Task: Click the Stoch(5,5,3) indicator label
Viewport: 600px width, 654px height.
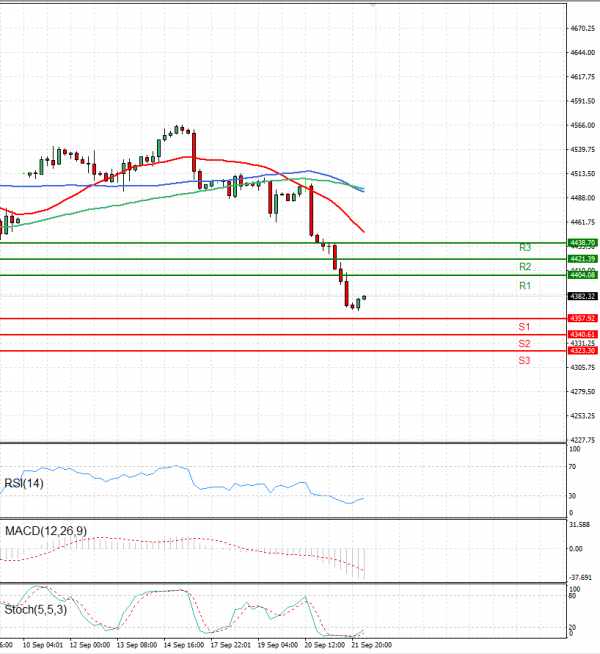Action: click(35, 610)
